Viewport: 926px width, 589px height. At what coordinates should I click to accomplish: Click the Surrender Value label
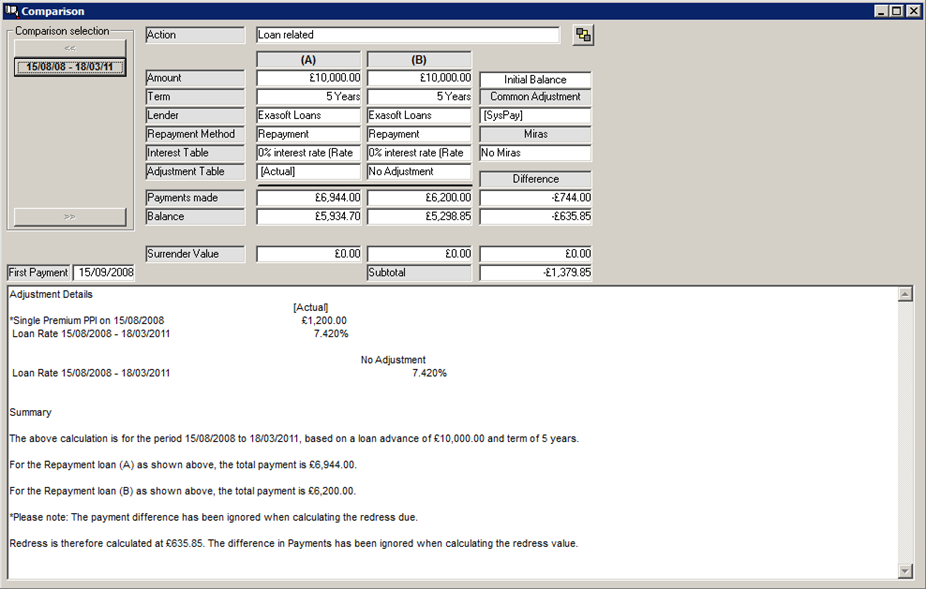(195, 254)
